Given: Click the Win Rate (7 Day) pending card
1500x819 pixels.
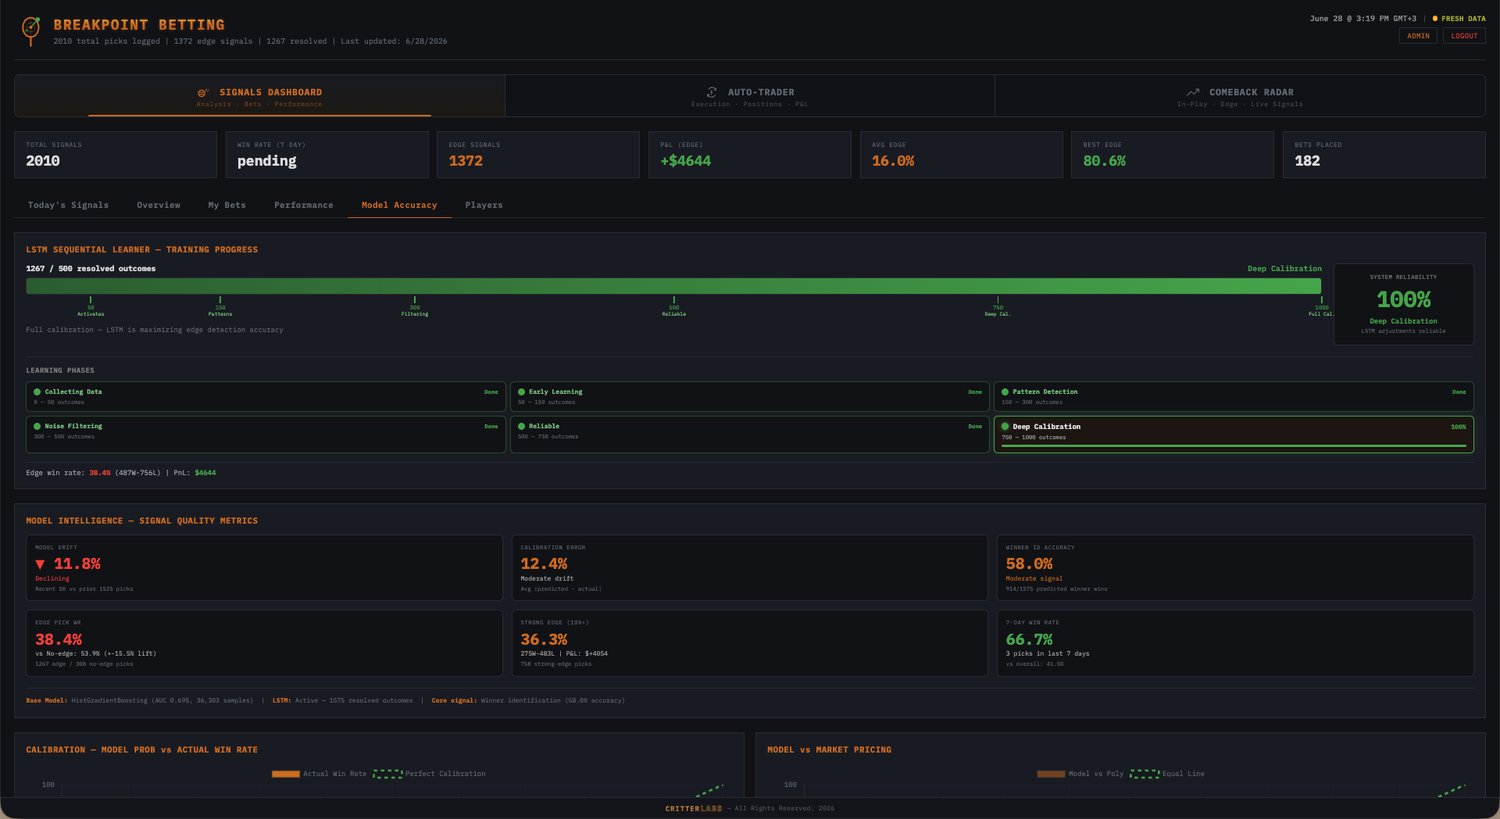Looking at the screenshot, I should 327,155.
